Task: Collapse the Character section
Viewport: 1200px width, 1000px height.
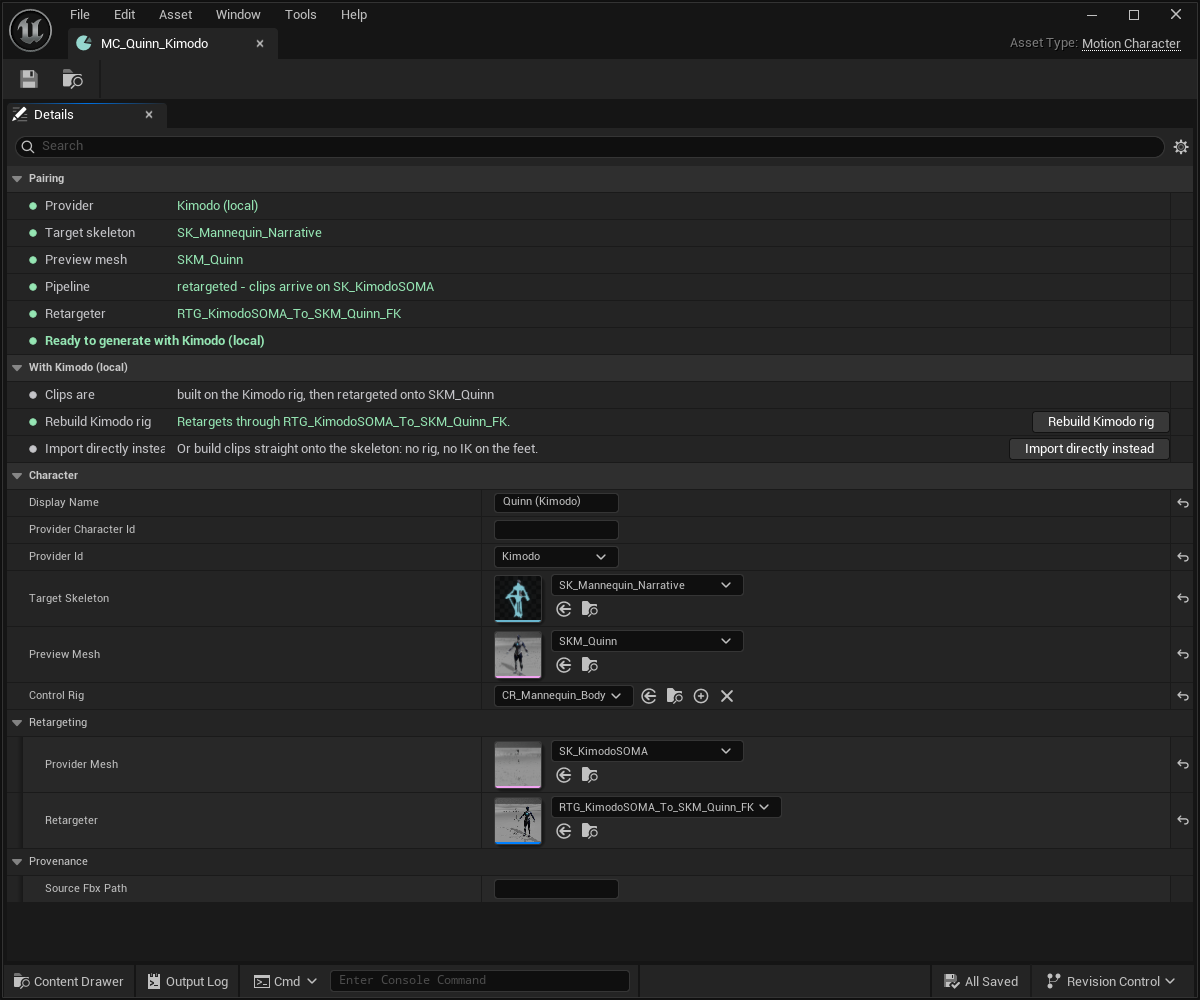Action: pyautogui.click(x=18, y=476)
